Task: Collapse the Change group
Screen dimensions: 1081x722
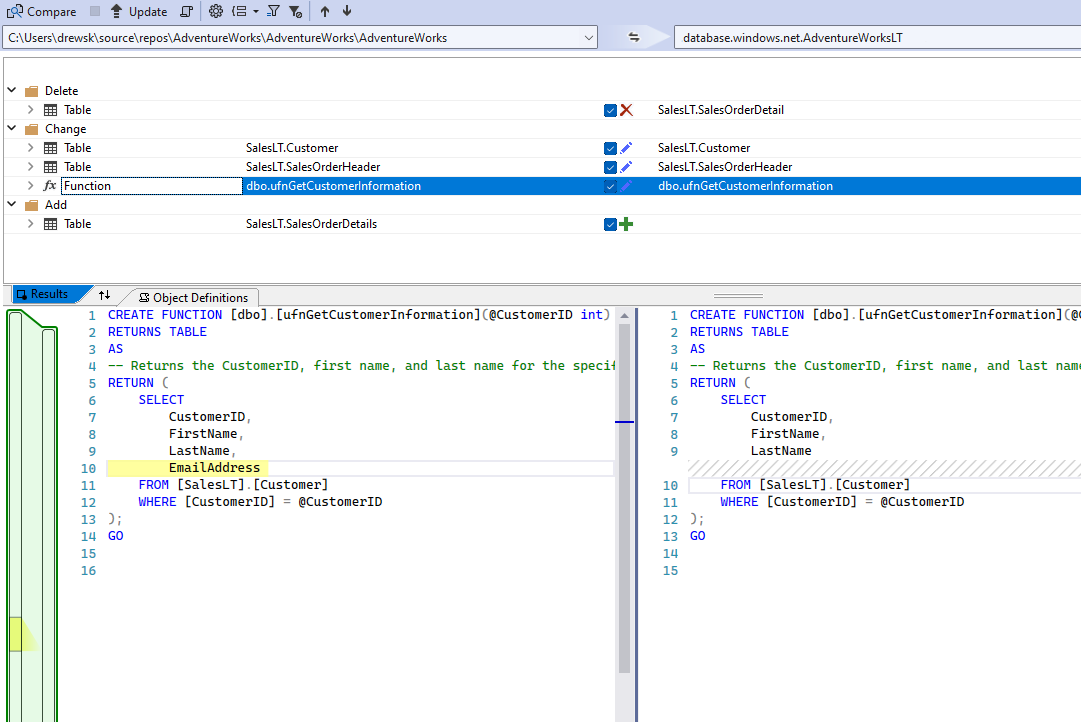Action: (x=11, y=128)
